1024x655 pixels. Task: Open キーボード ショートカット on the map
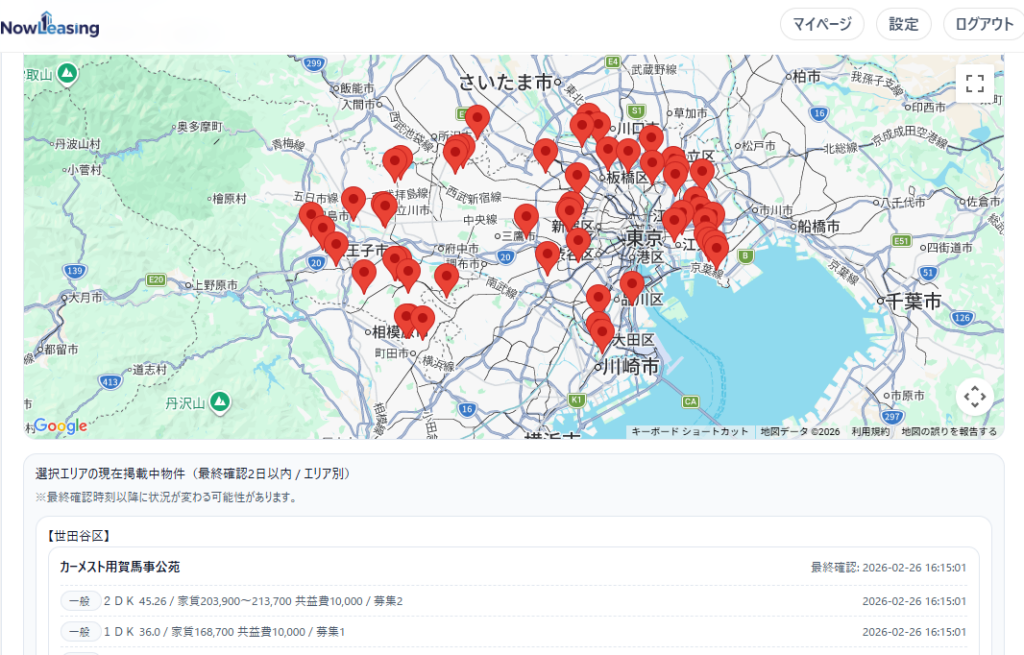690,432
